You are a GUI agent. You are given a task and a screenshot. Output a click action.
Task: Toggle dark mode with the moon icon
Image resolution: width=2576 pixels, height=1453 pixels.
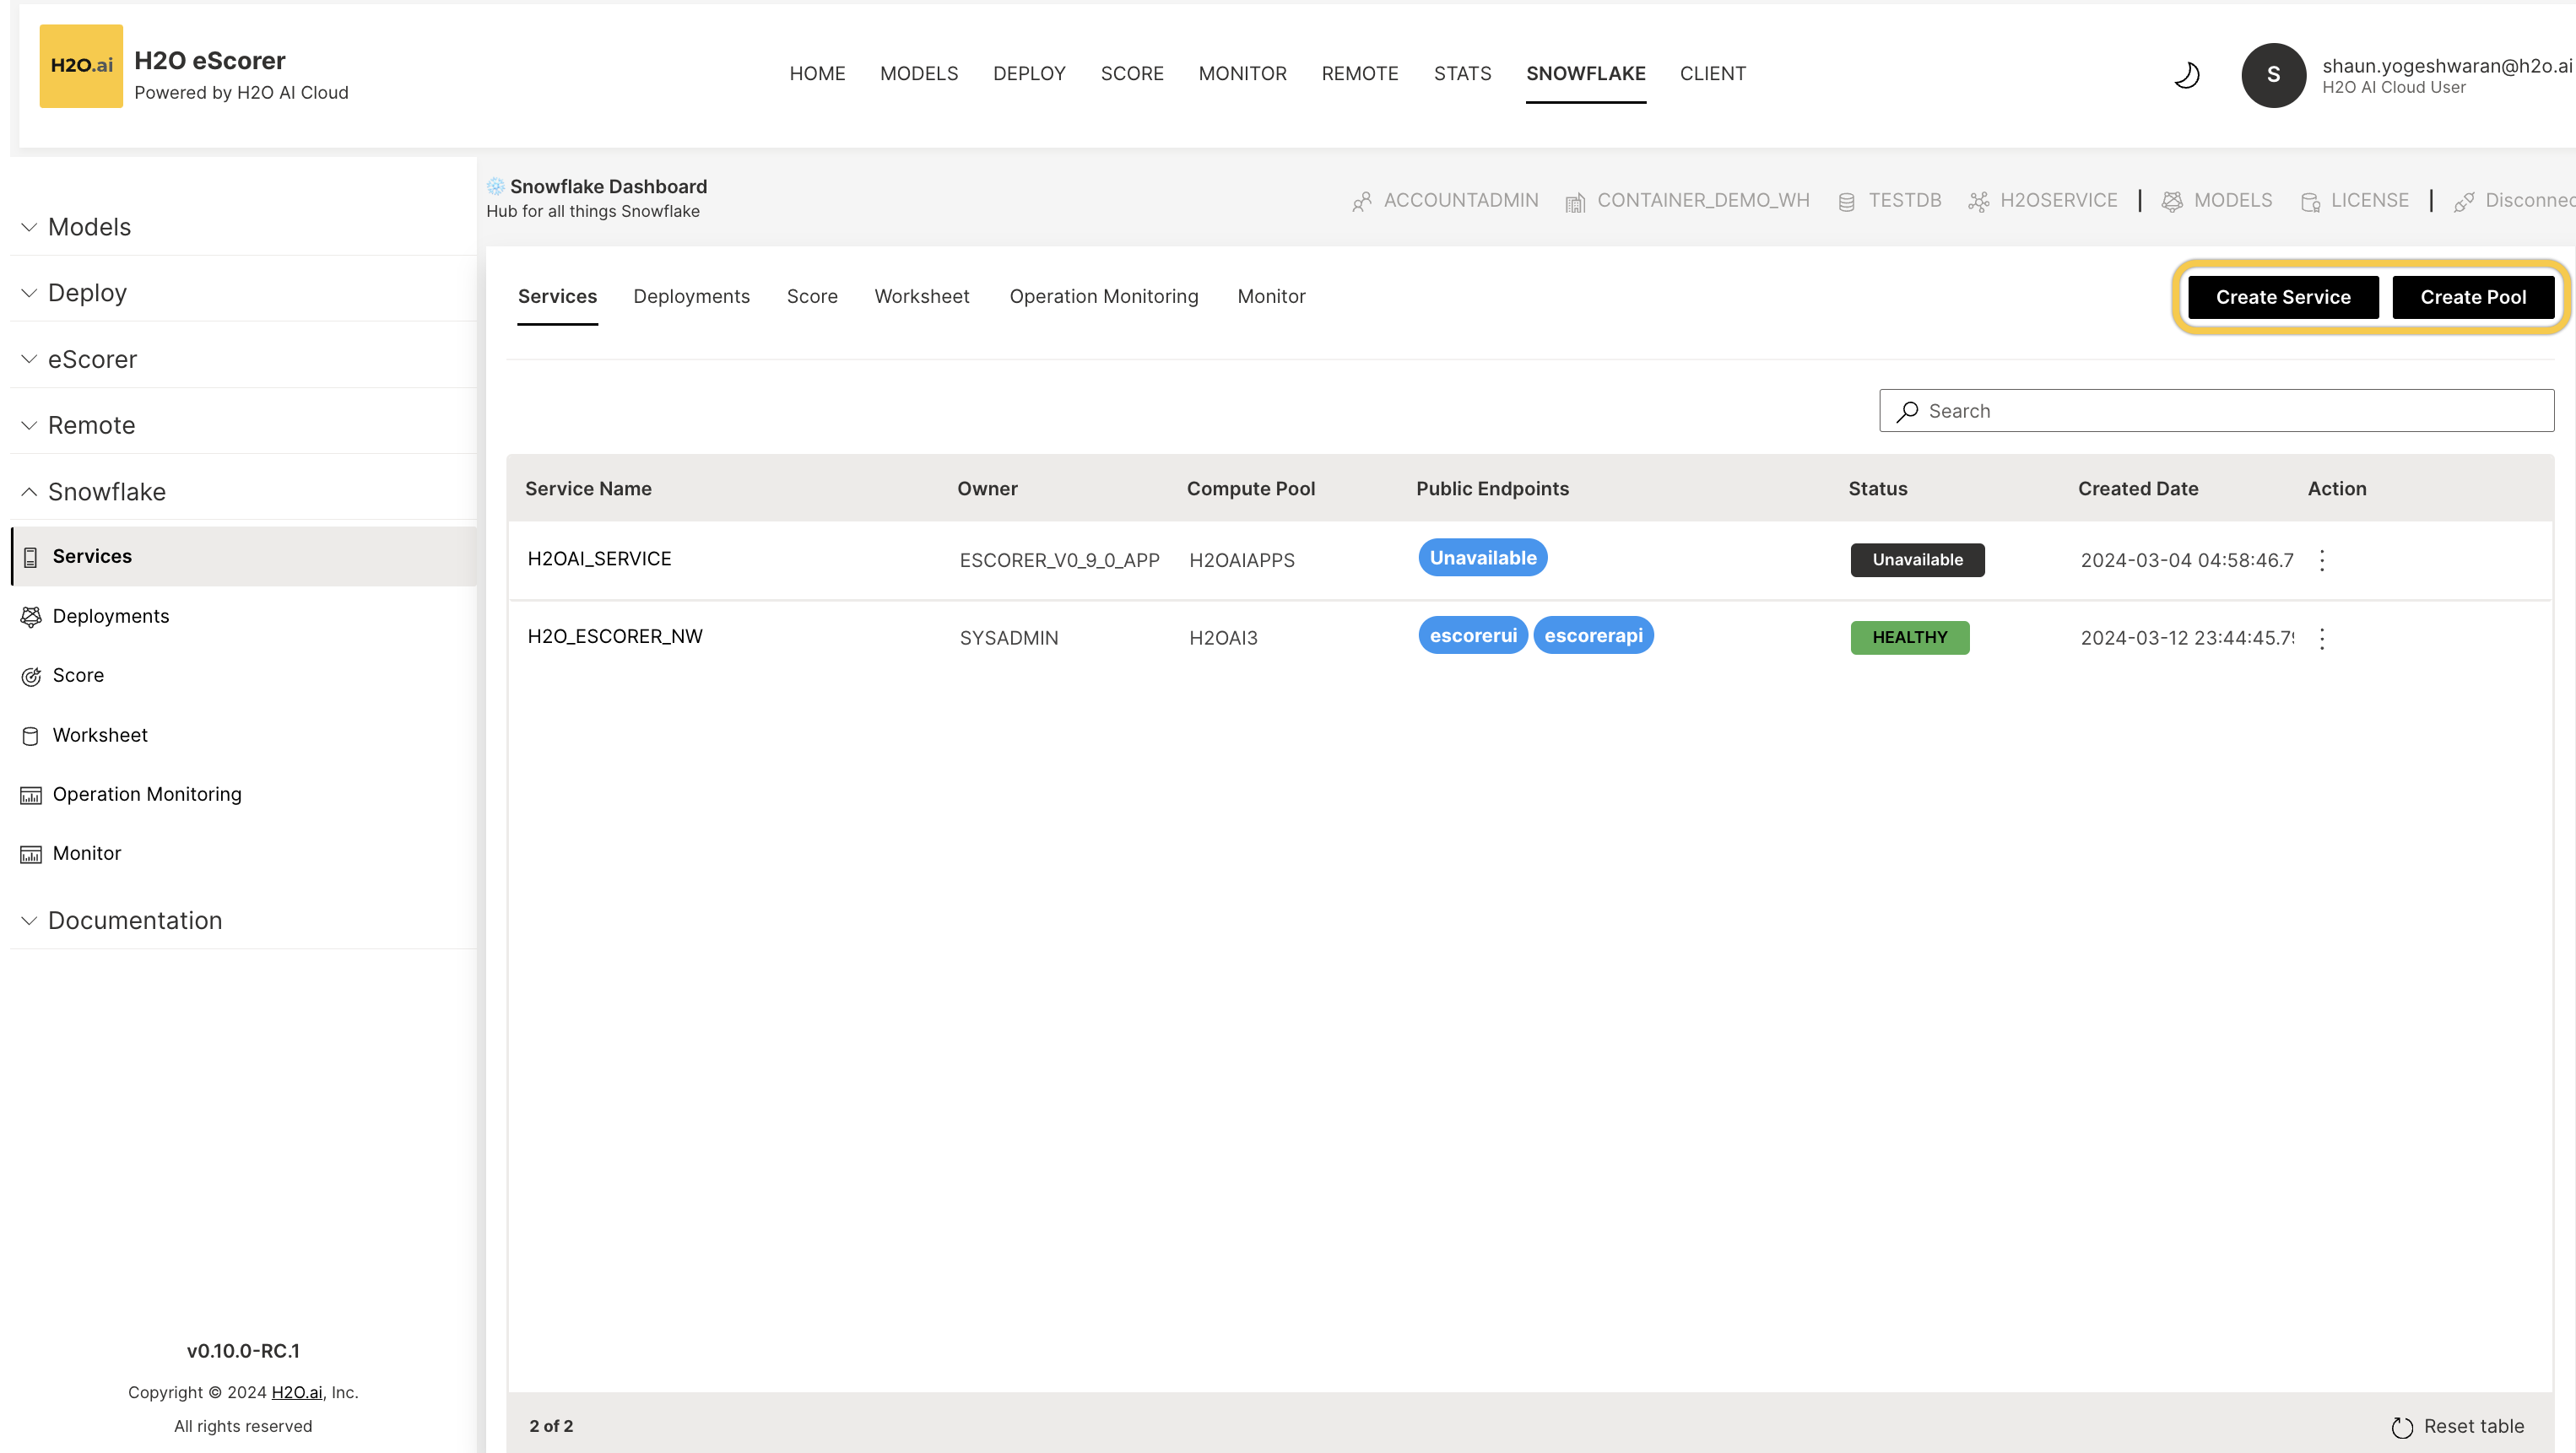(x=2187, y=74)
